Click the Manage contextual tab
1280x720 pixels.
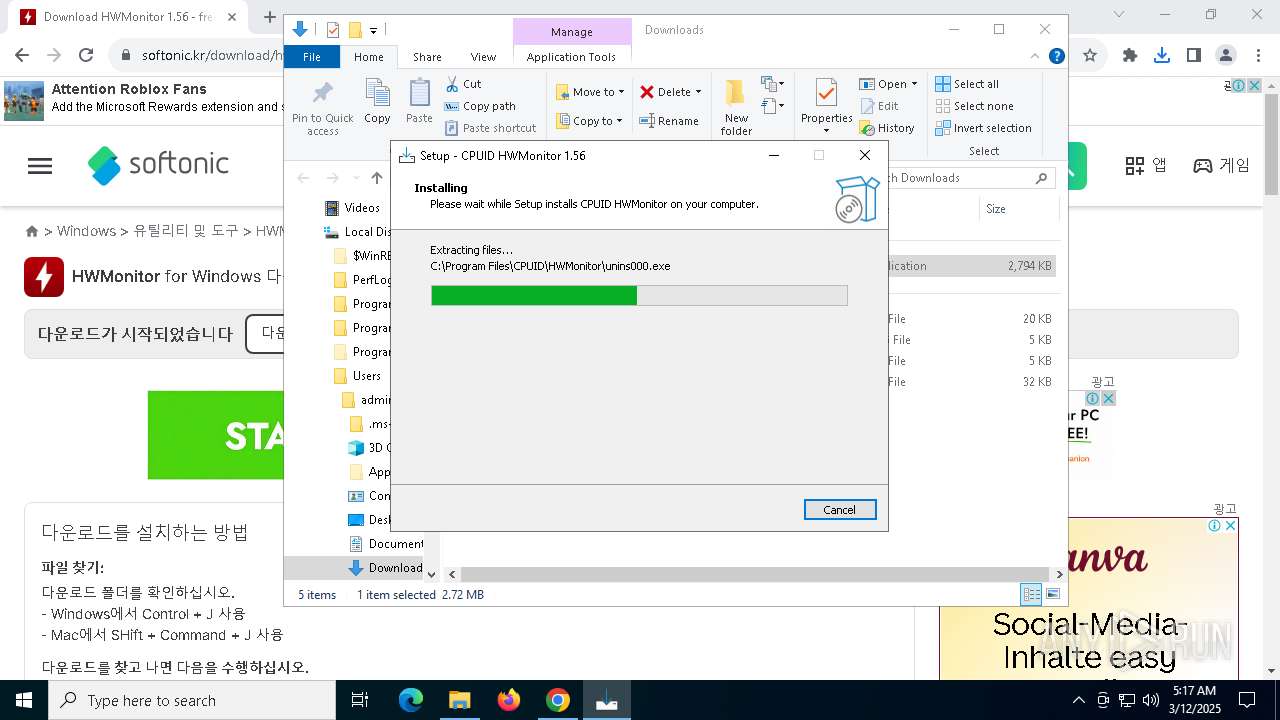572,32
